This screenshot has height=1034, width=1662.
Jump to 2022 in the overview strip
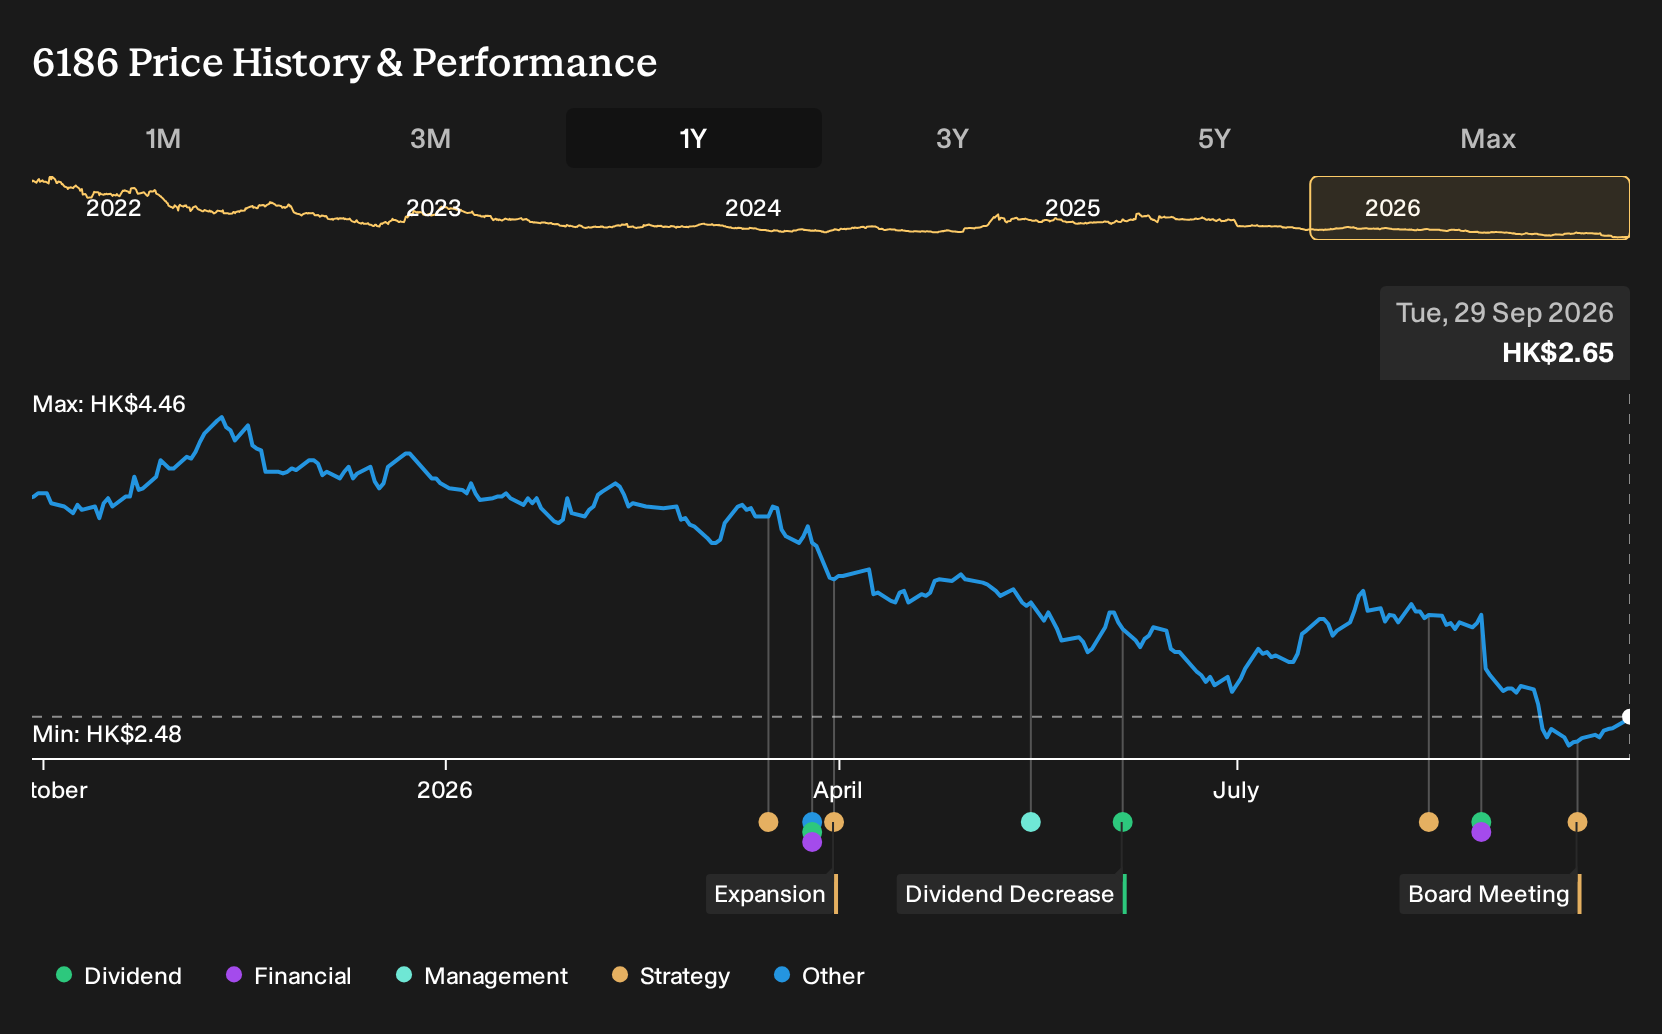[x=114, y=208]
